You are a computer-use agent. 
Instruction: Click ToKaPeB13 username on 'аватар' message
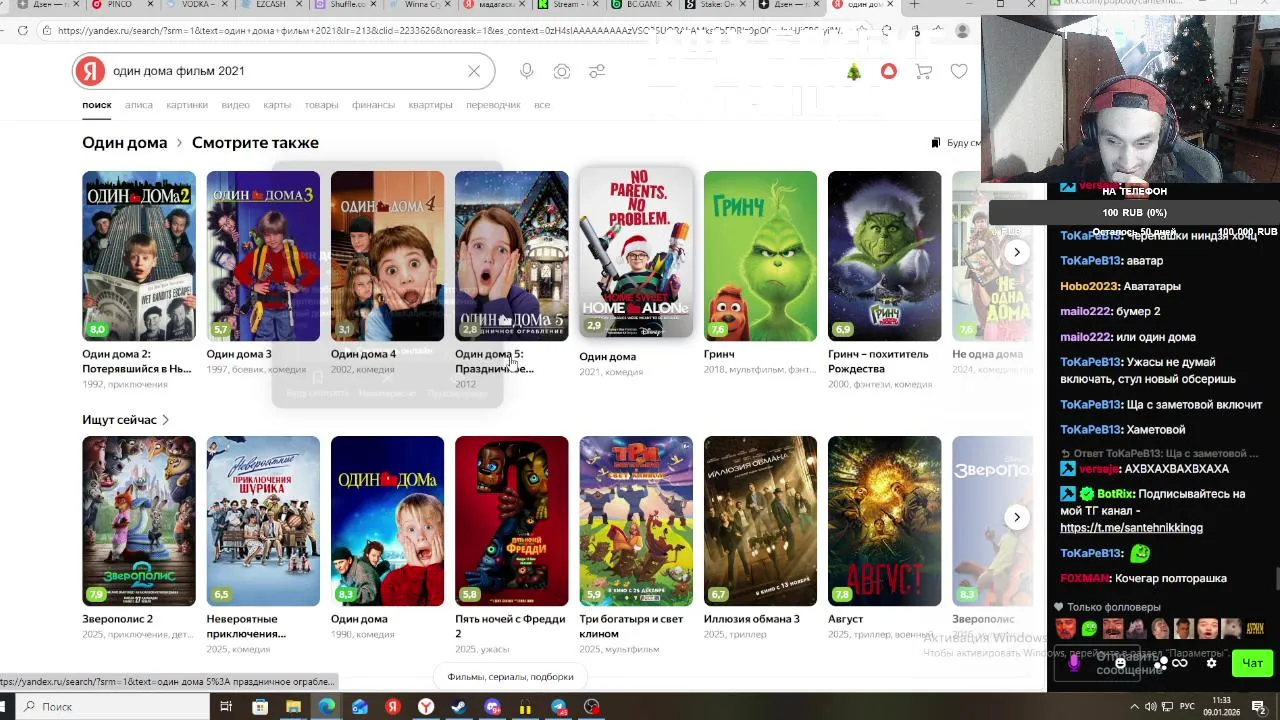coord(1090,261)
